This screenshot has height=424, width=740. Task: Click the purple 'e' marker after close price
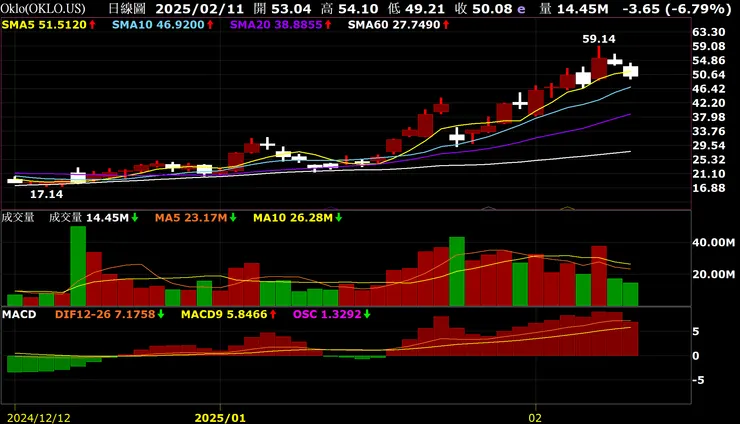tap(521, 9)
